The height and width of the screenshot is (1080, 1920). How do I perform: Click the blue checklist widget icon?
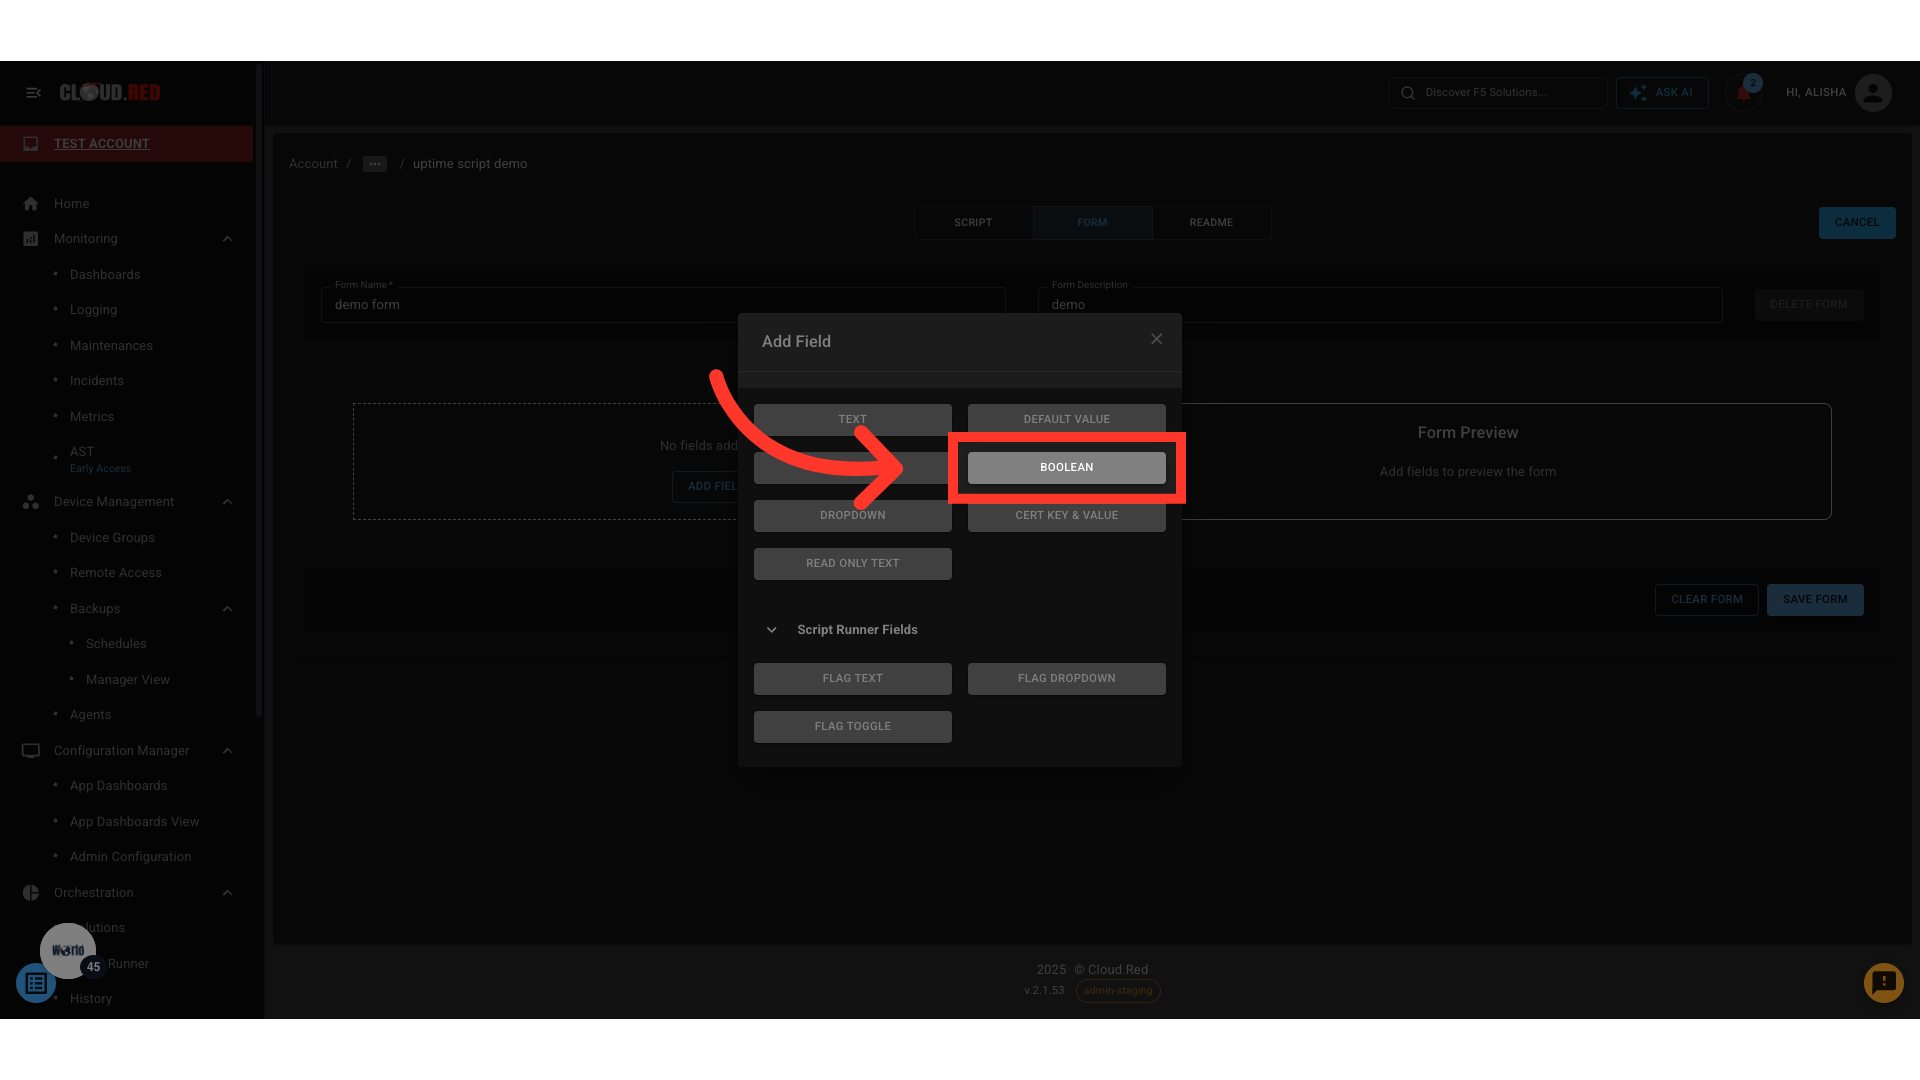click(x=36, y=984)
